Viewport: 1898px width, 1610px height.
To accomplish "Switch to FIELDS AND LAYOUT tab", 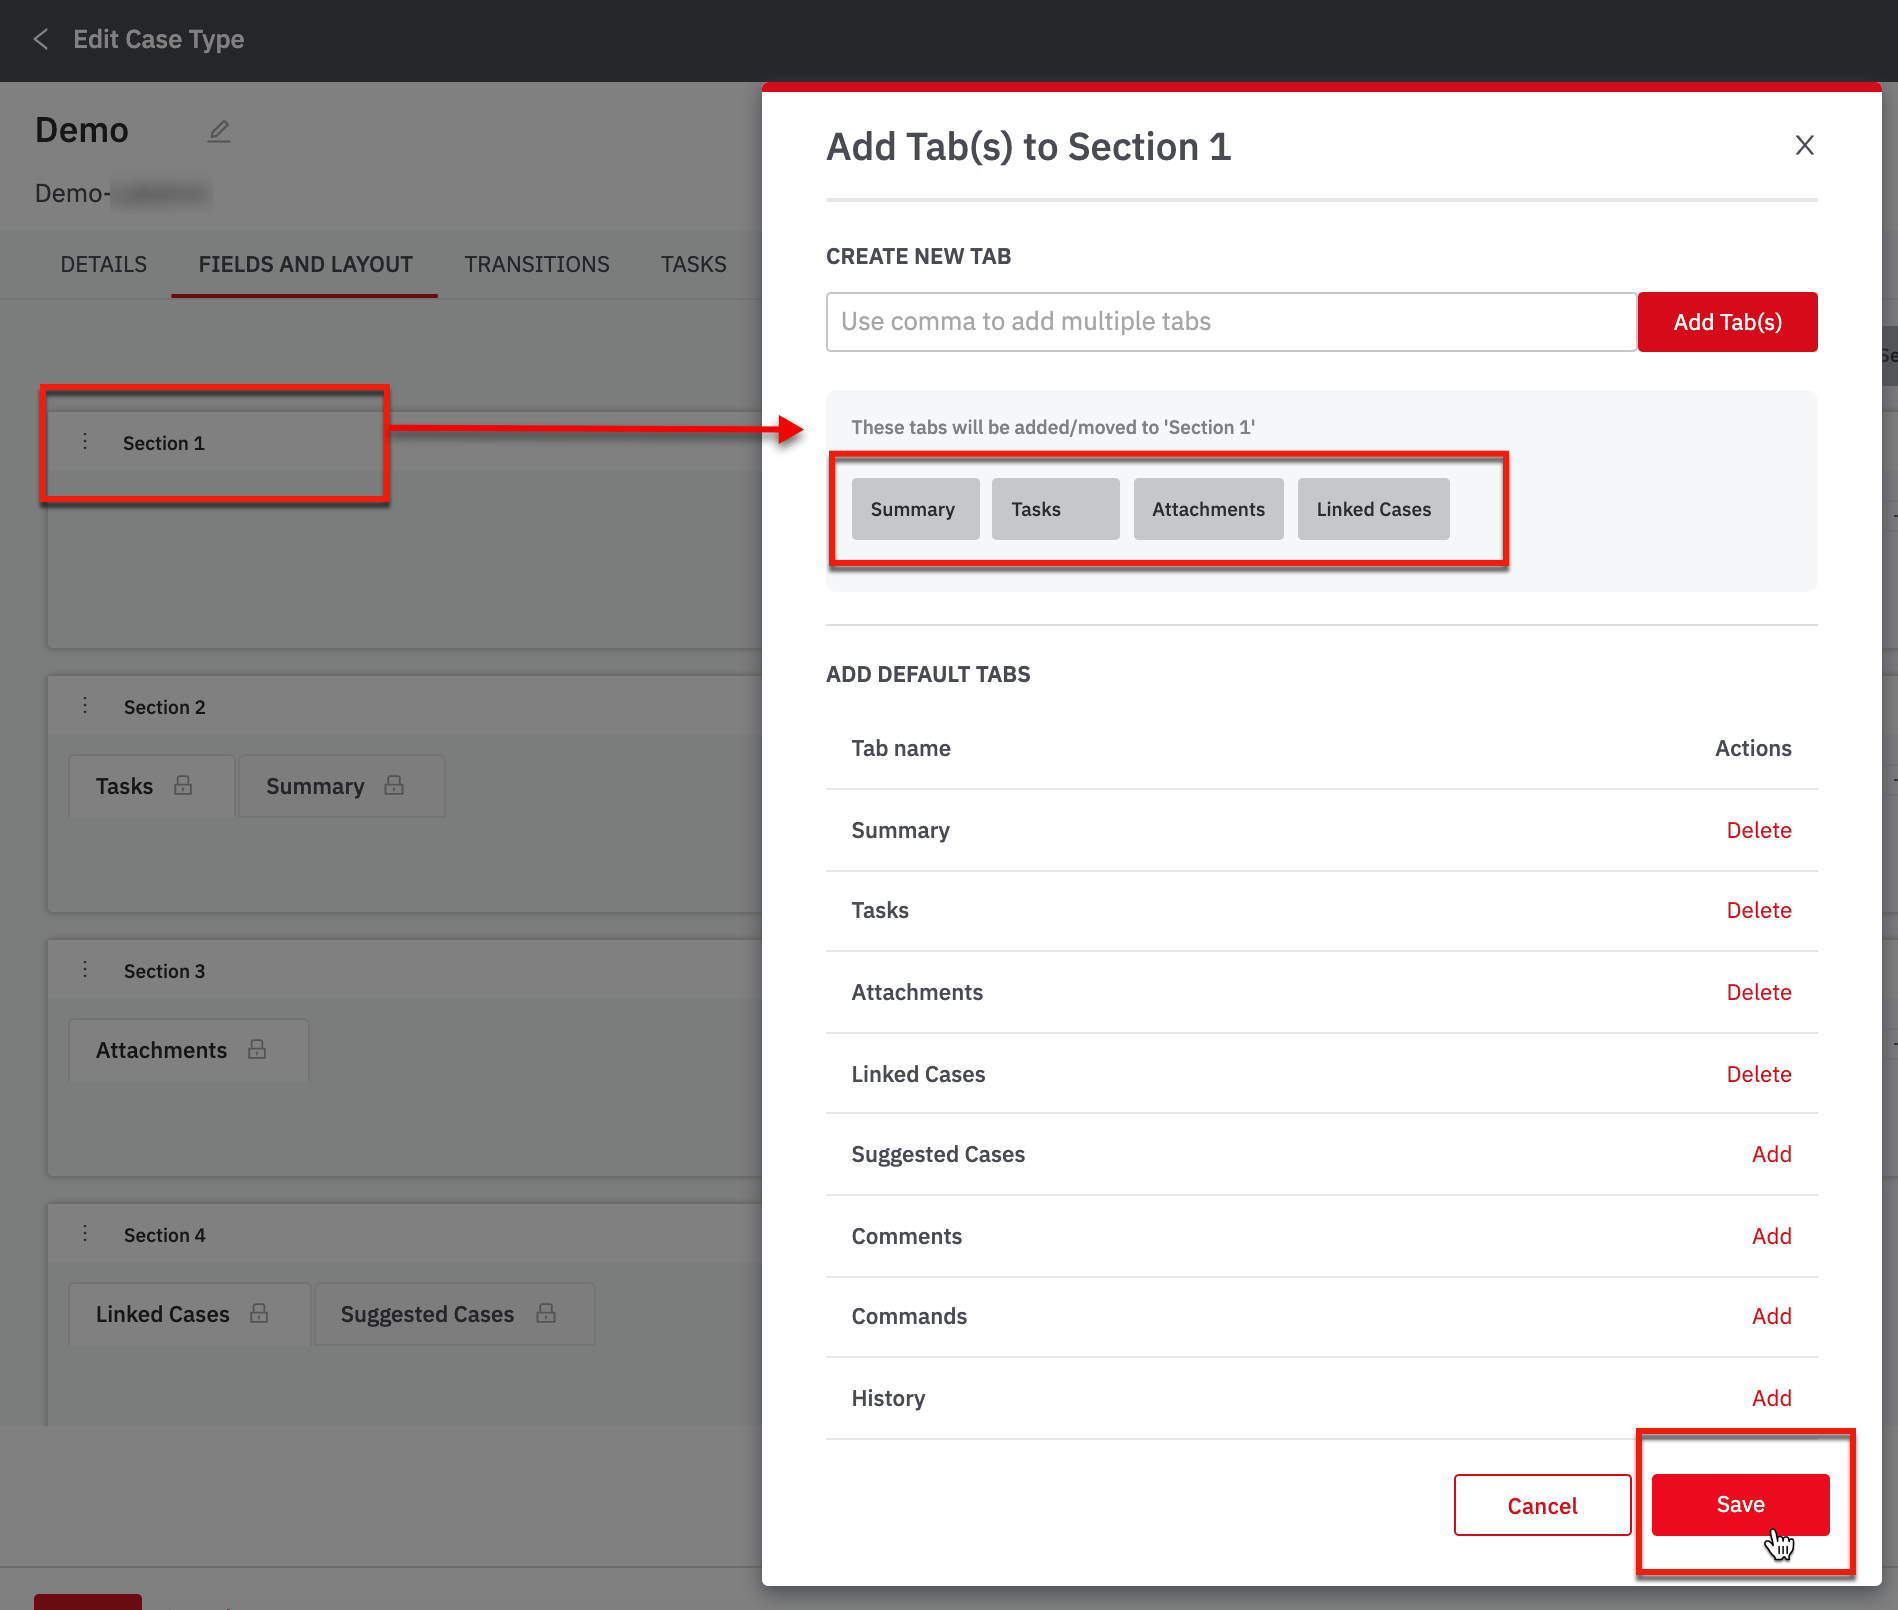I will (x=305, y=264).
